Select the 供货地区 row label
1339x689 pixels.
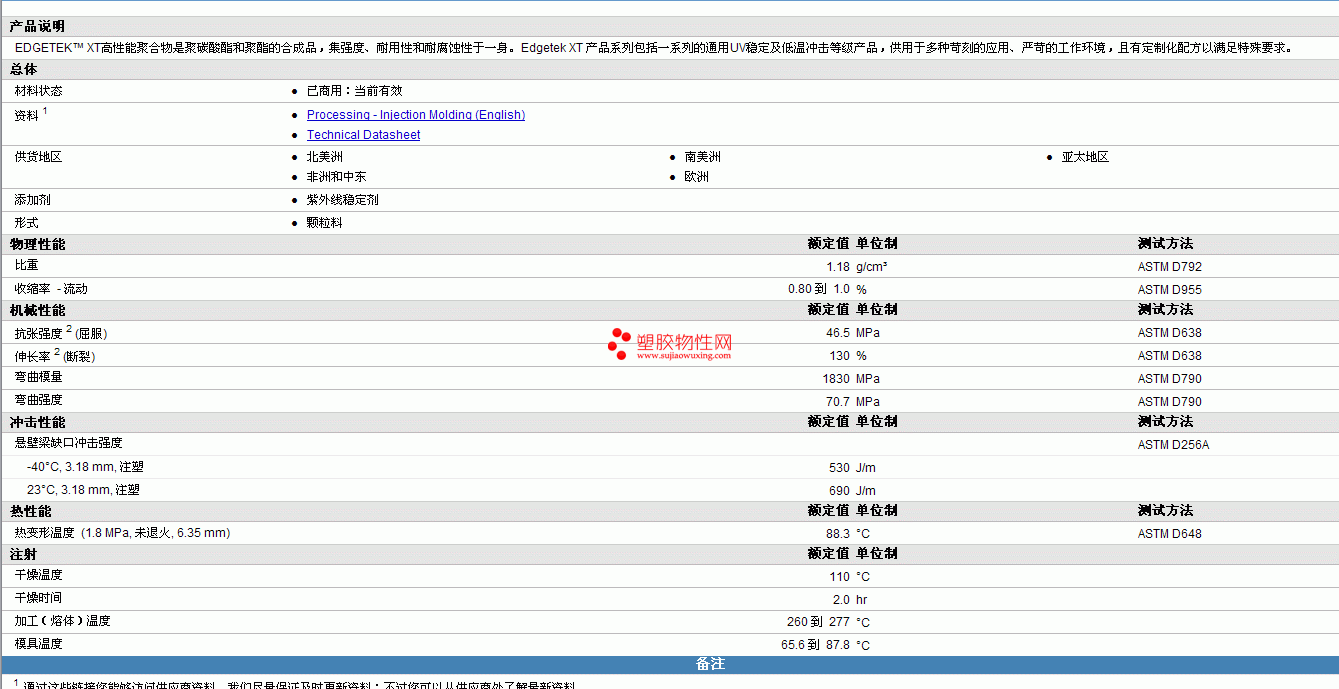38,157
